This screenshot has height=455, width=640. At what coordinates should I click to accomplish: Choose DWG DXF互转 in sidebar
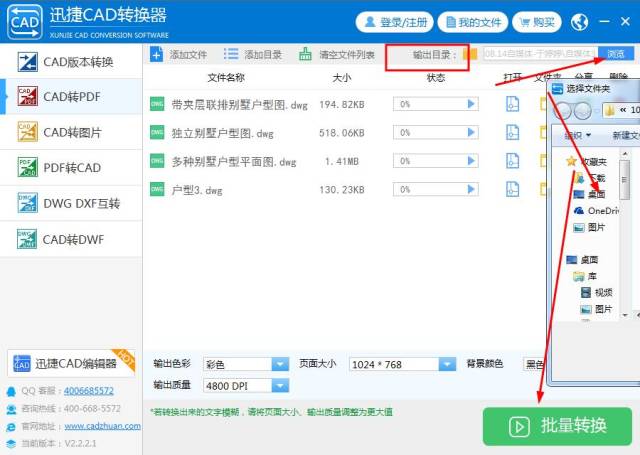tap(71, 203)
